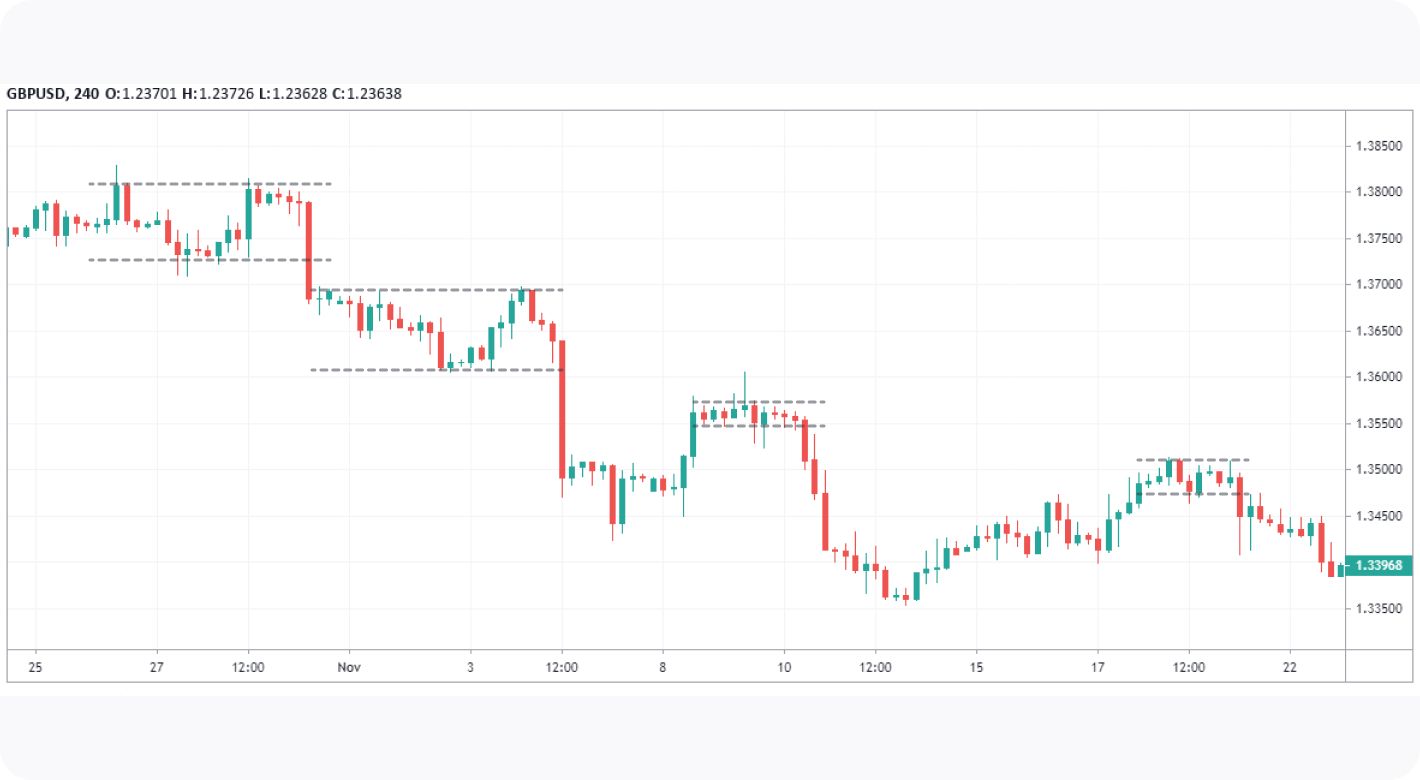Select the 1.33500 price scale level
Viewport: 1420px width, 780px height.
pos(1378,609)
